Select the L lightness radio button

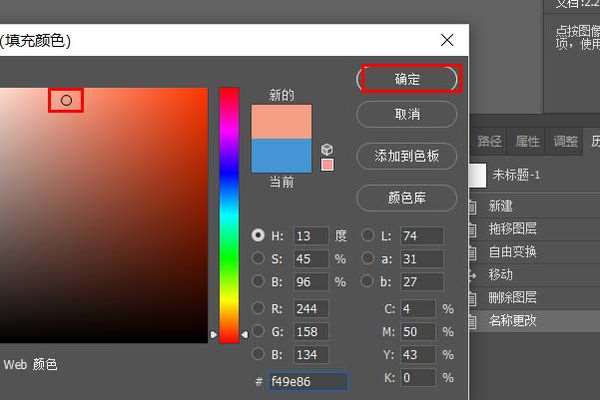coord(368,235)
